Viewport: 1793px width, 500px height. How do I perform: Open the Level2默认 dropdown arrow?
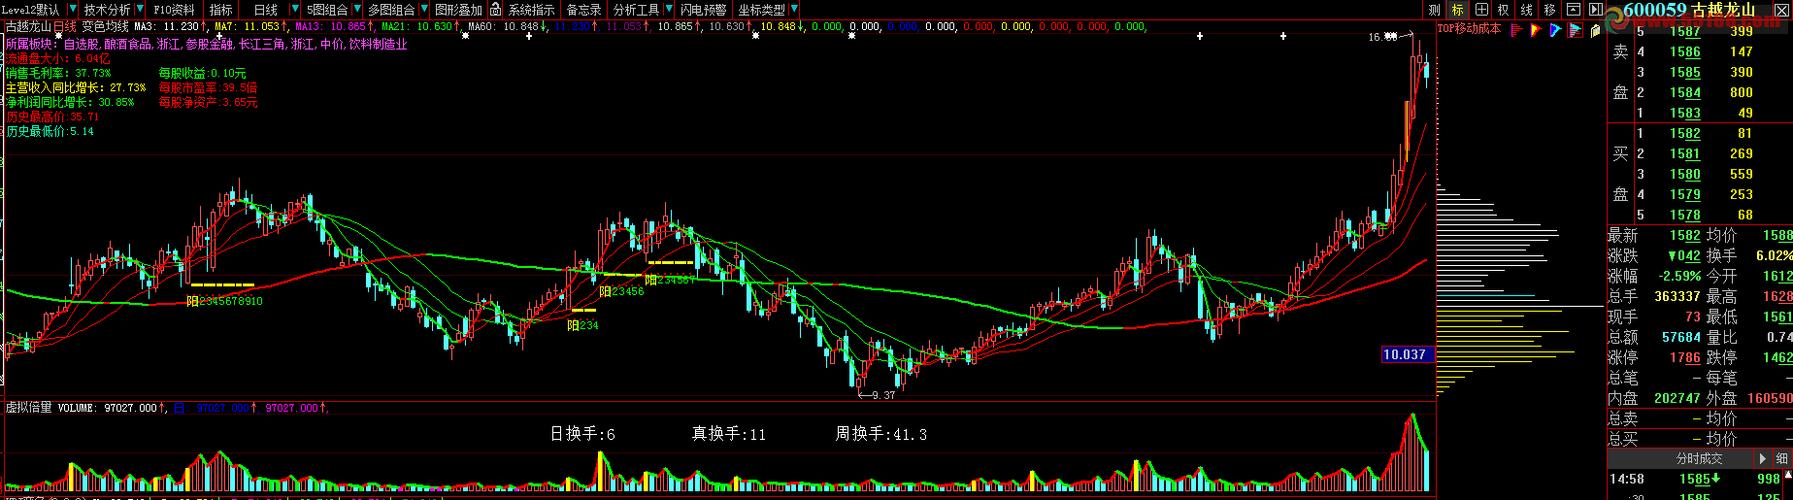pyautogui.click(x=73, y=9)
